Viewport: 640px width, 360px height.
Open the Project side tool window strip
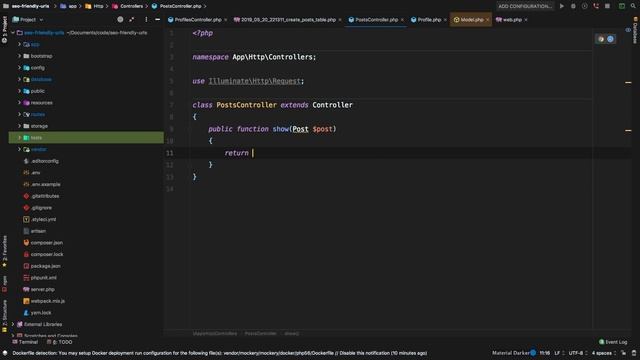coord(4,29)
